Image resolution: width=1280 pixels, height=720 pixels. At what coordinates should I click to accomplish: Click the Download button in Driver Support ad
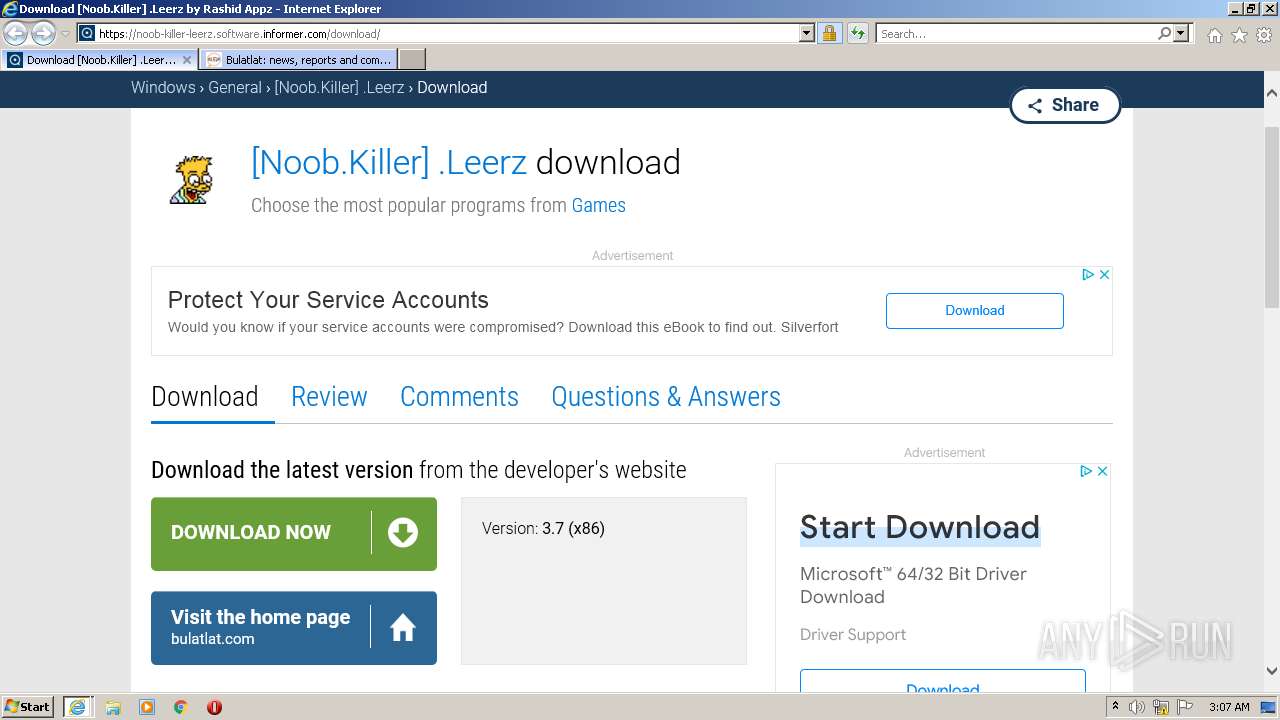click(943, 681)
